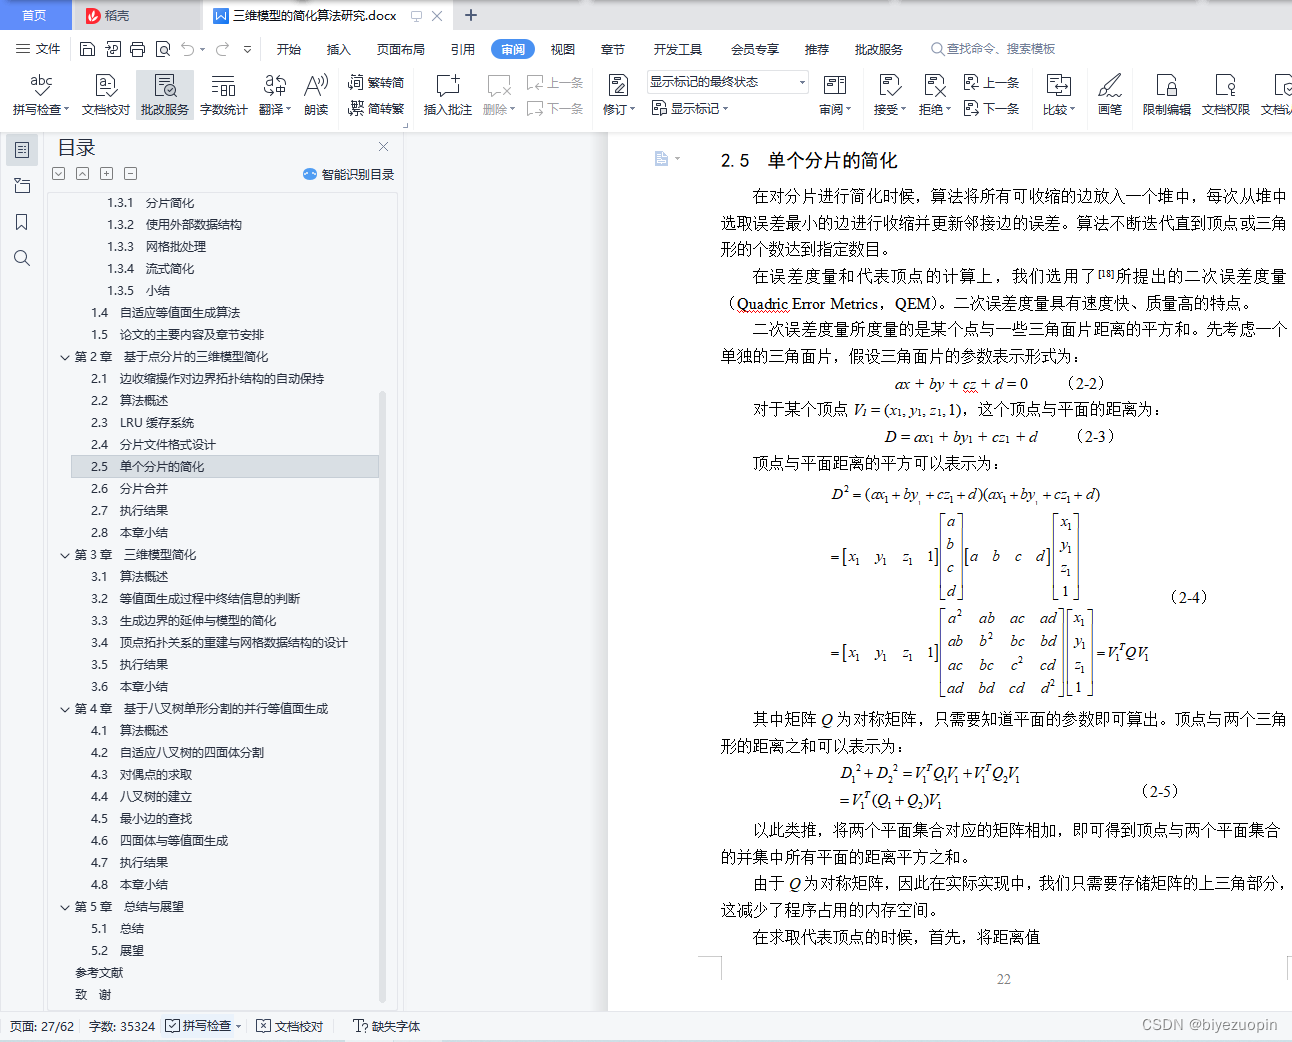
Task: Start read aloud (朗读)
Action: pos(316,95)
